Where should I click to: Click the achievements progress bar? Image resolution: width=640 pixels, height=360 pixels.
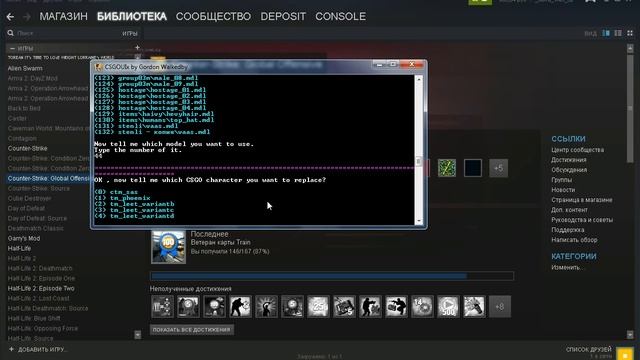coord(332,276)
